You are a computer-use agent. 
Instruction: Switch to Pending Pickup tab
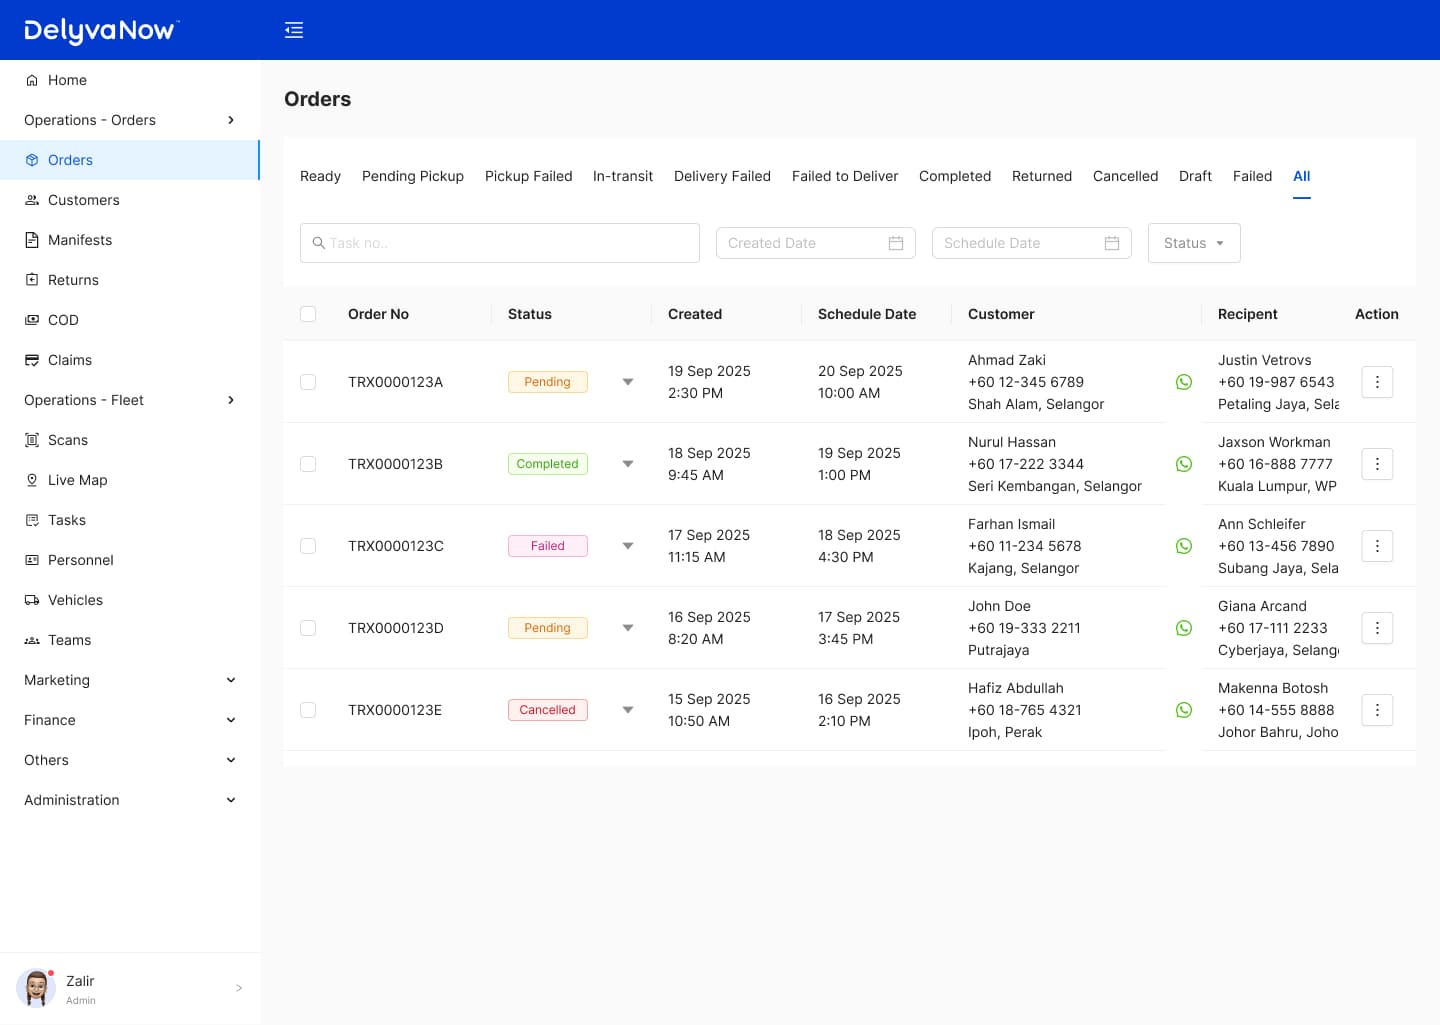(413, 176)
